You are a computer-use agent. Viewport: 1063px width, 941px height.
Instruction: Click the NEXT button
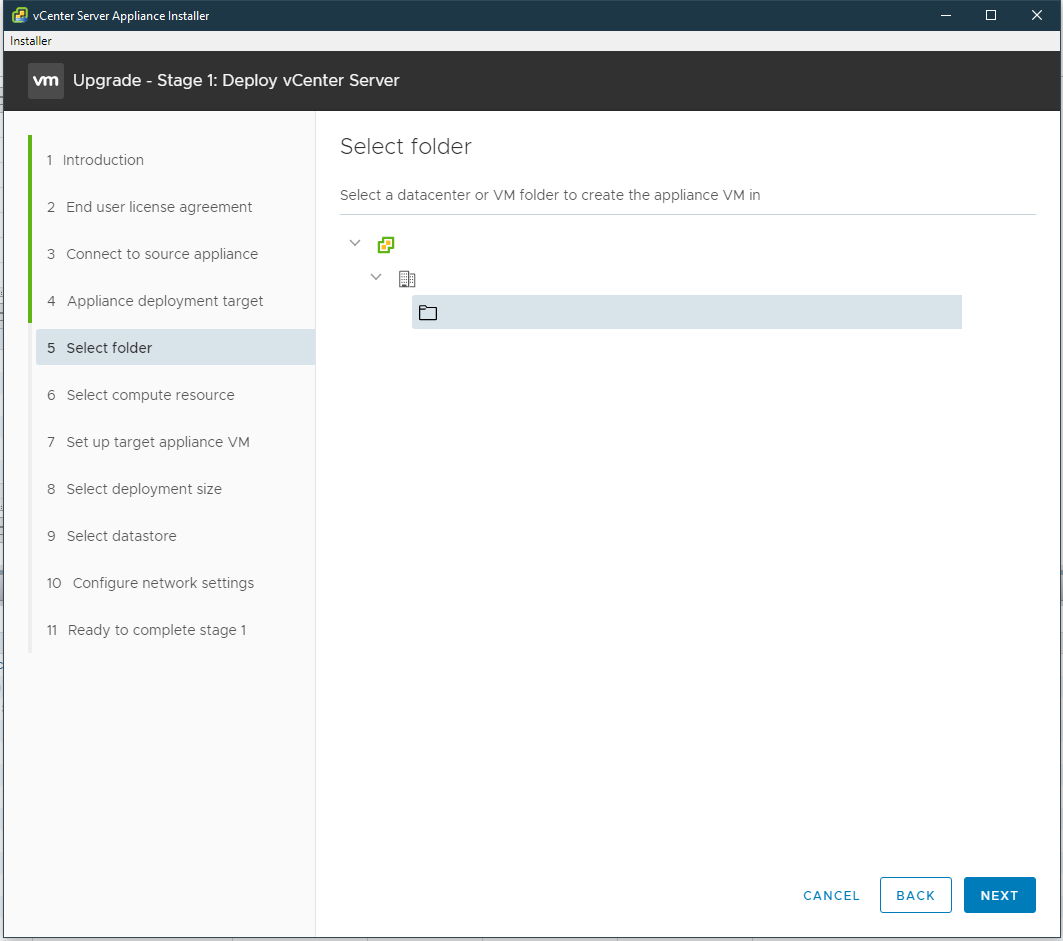(x=999, y=895)
